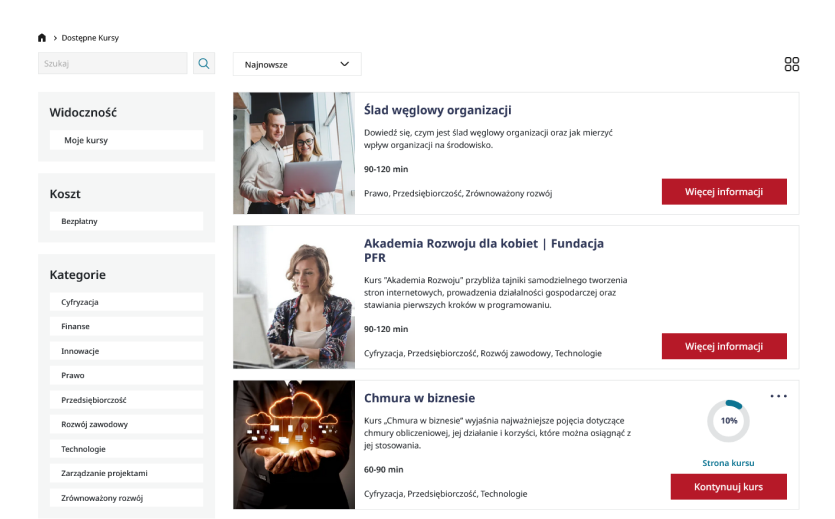
Task: Open the Strona kursu link
Action: 728,463
